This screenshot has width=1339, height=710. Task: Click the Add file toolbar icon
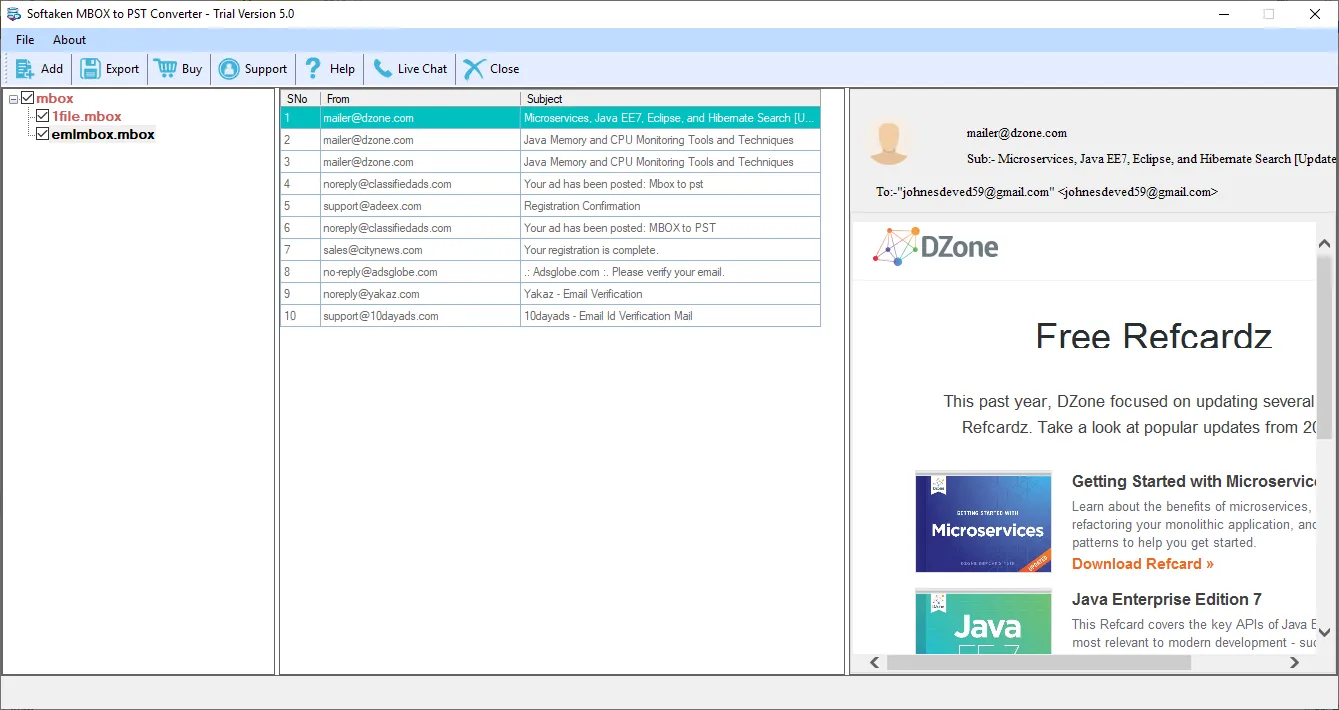[x=25, y=69]
